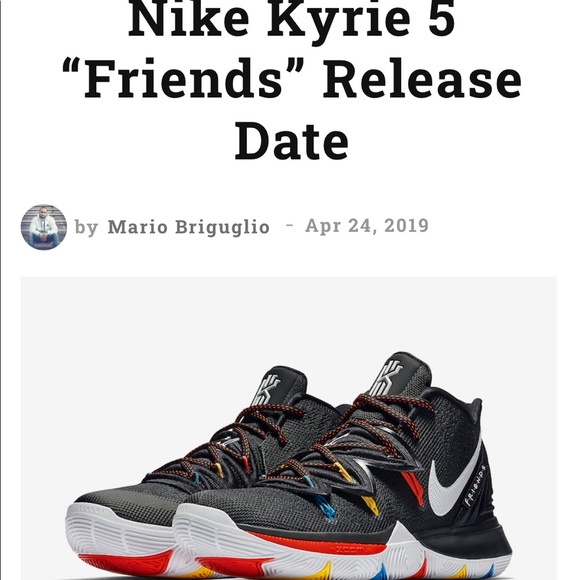Click the "by" label before author name
This screenshot has width=580, height=580.
pos(86,227)
